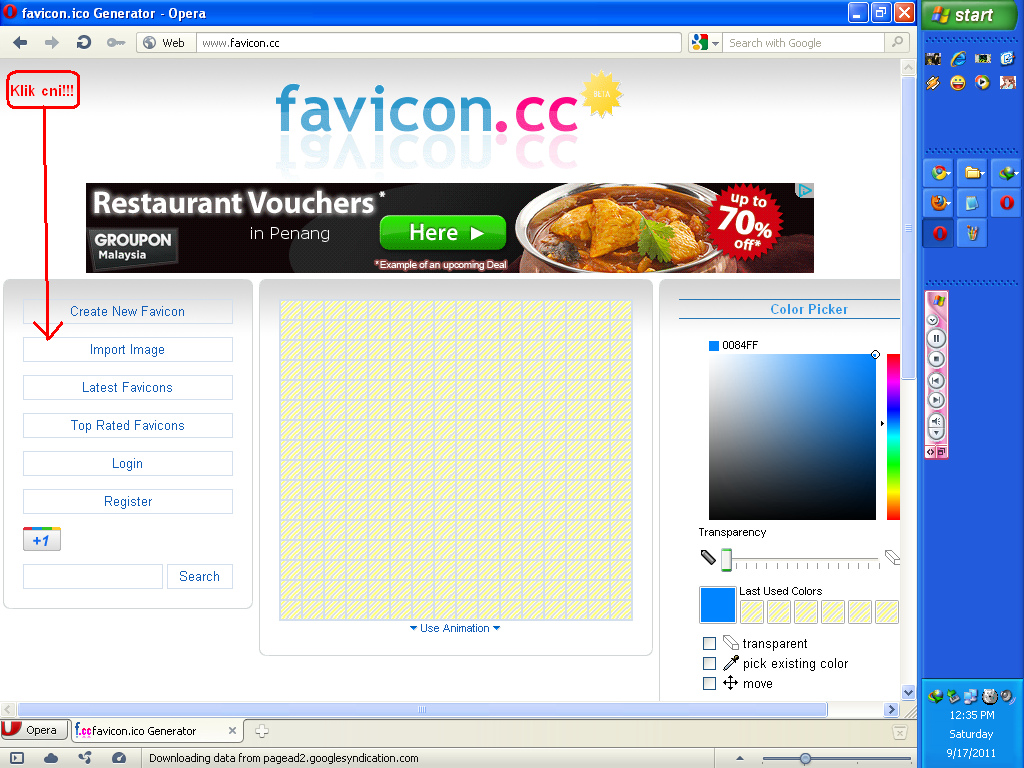Select the opaque pencil icon beside transparency slider
Viewport: 1024px width, 768px height.
coord(708,557)
